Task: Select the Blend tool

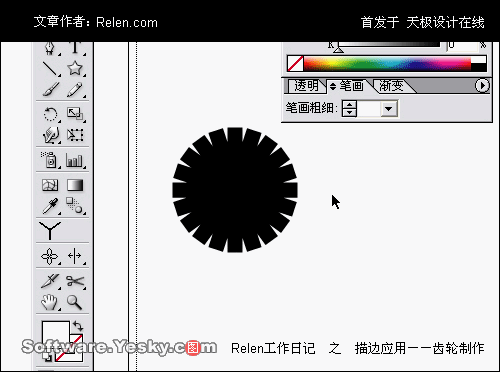Action: [75, 206]
